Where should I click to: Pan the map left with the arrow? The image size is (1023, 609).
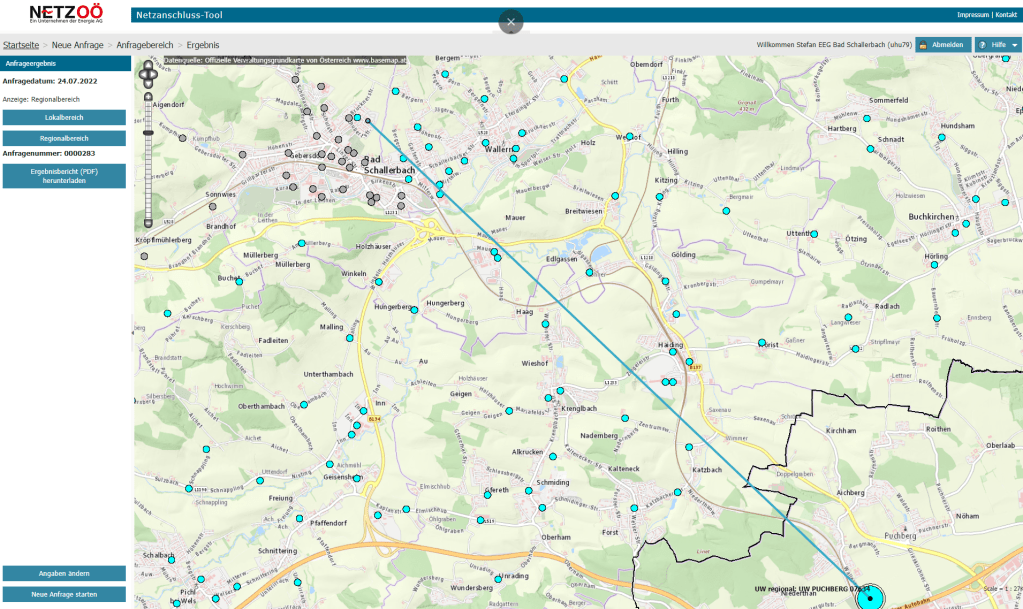[x=143, y=72]
